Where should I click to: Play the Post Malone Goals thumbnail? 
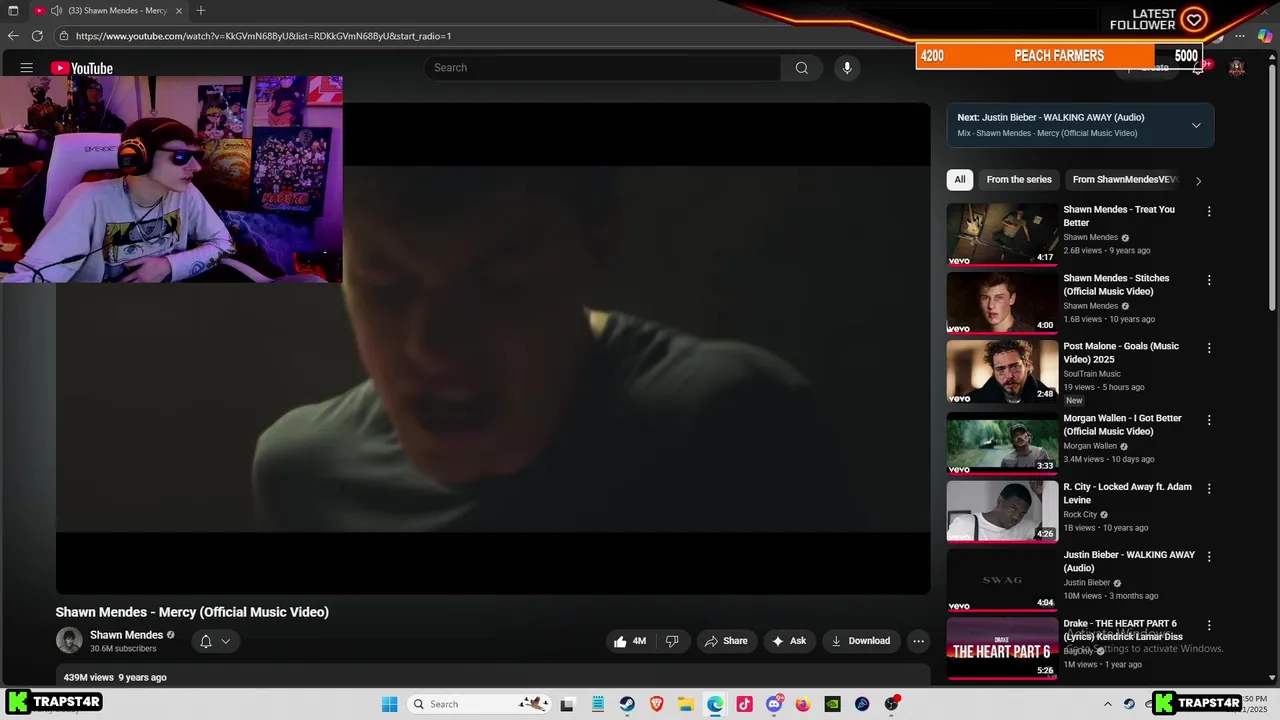[x=1002, y=371]
